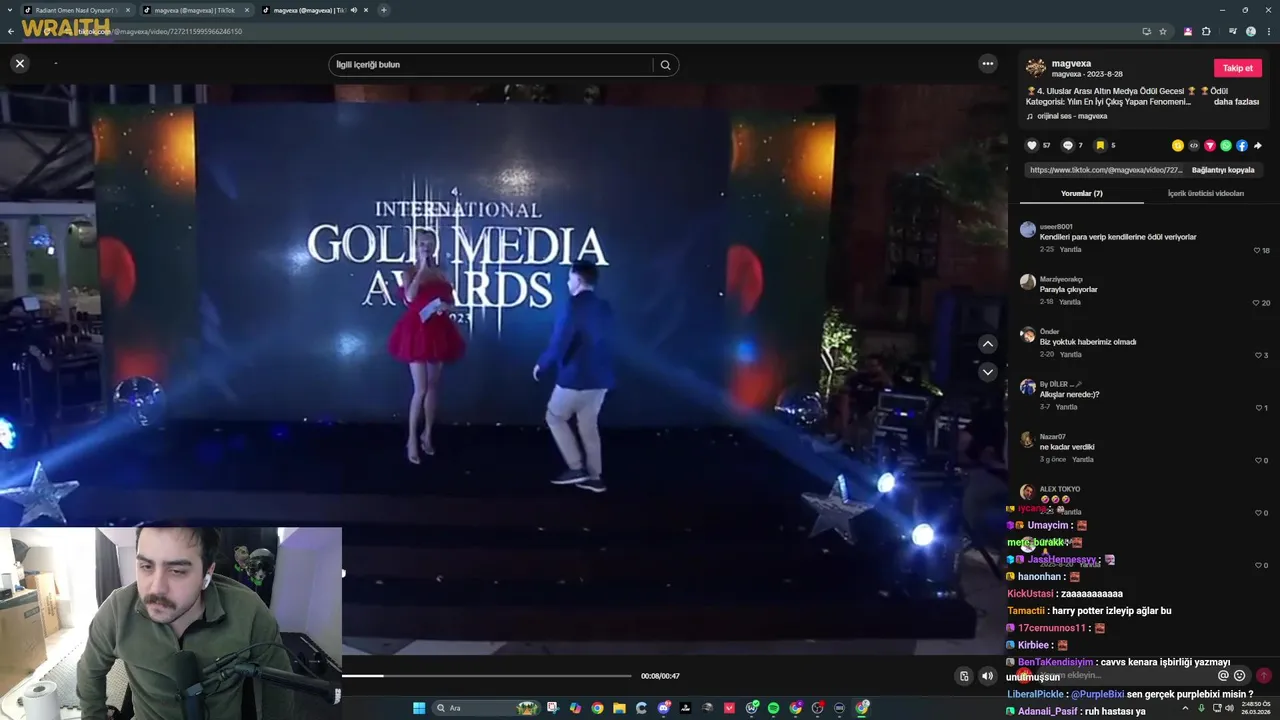This screenshot has height=720, width=1280.
Task: Like Önder's comment heart showing 3
Action: [x=1259, y=355]
